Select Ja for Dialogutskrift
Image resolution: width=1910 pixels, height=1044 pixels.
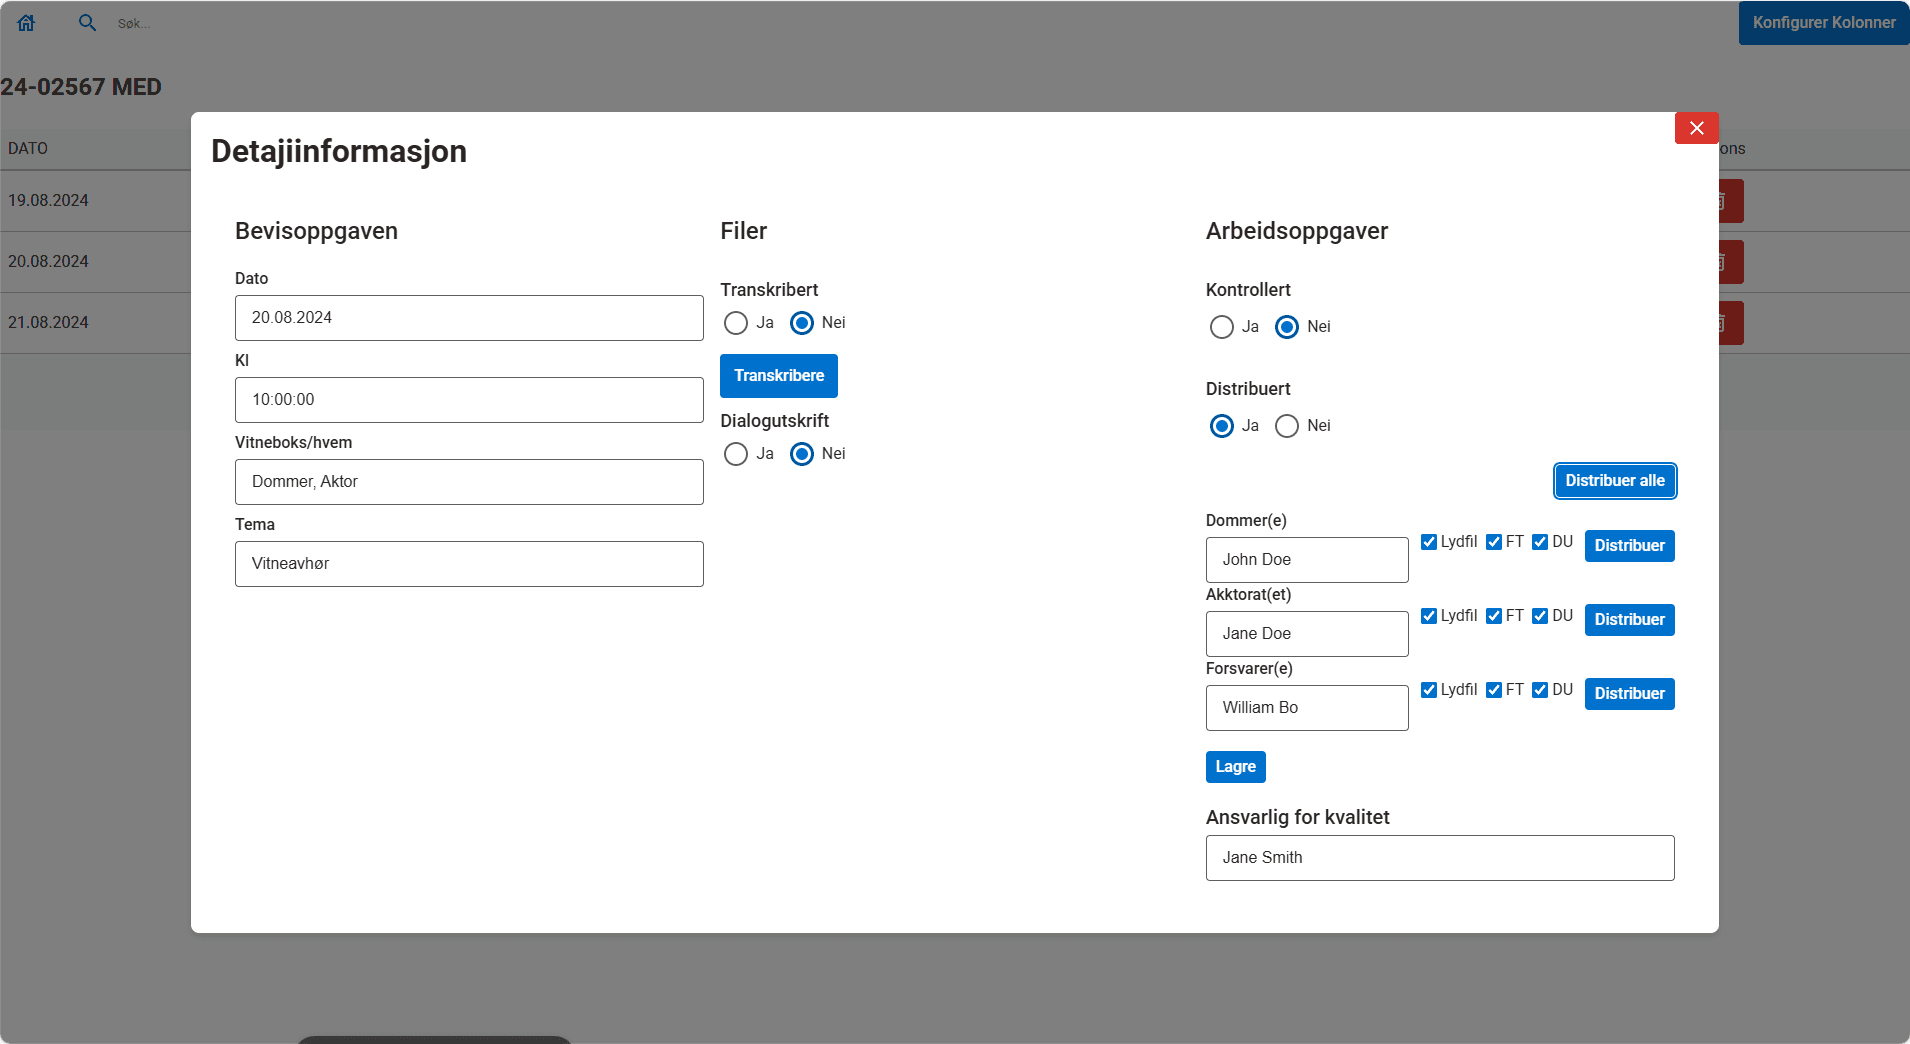tap(737, 453)
